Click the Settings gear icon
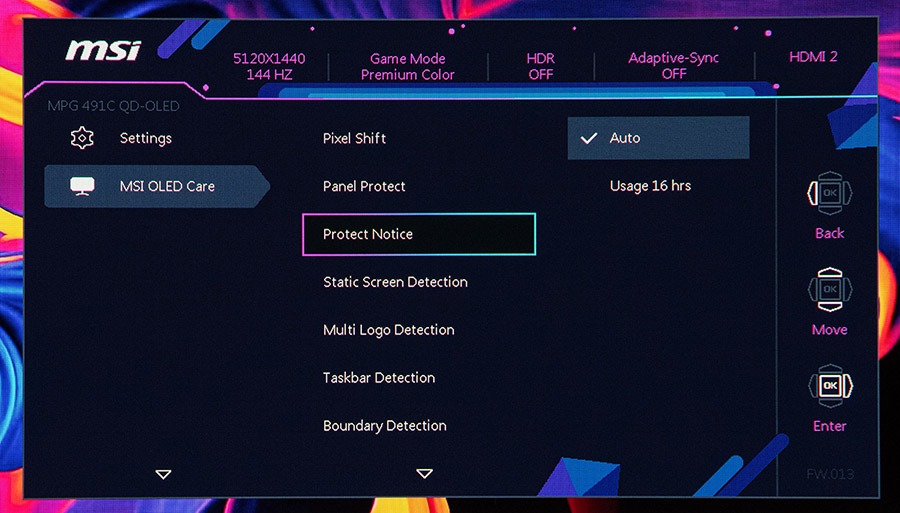The image size is (900, 513). (82, 138)
